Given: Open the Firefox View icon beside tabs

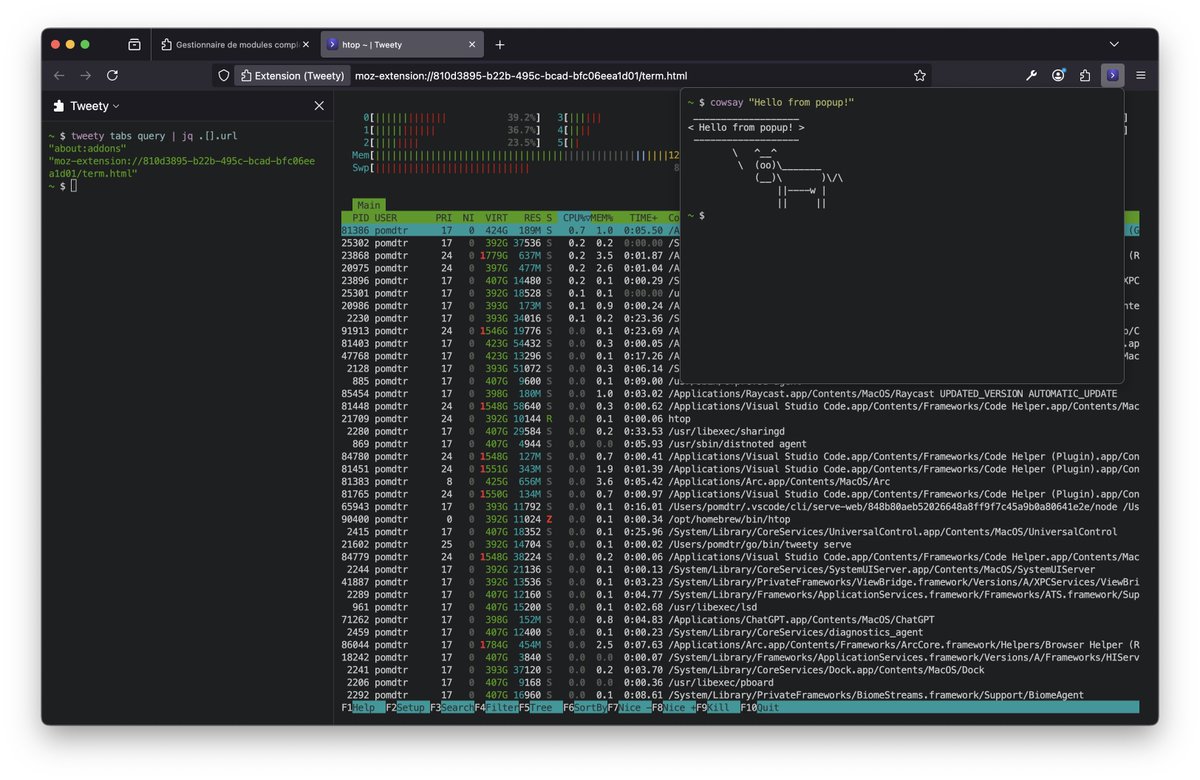Looking at the screenshot, I should [x=134, y=44].
